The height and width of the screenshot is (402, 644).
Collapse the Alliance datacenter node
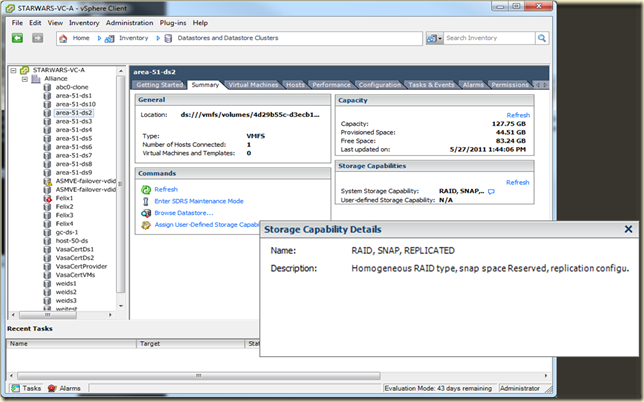25,79
